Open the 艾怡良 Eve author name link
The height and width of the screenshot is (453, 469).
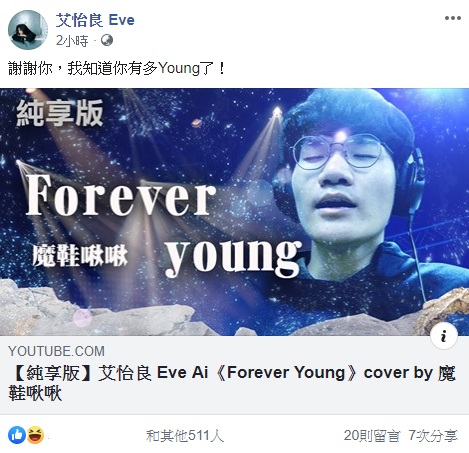pyautogui.click(x=95, y=20)
